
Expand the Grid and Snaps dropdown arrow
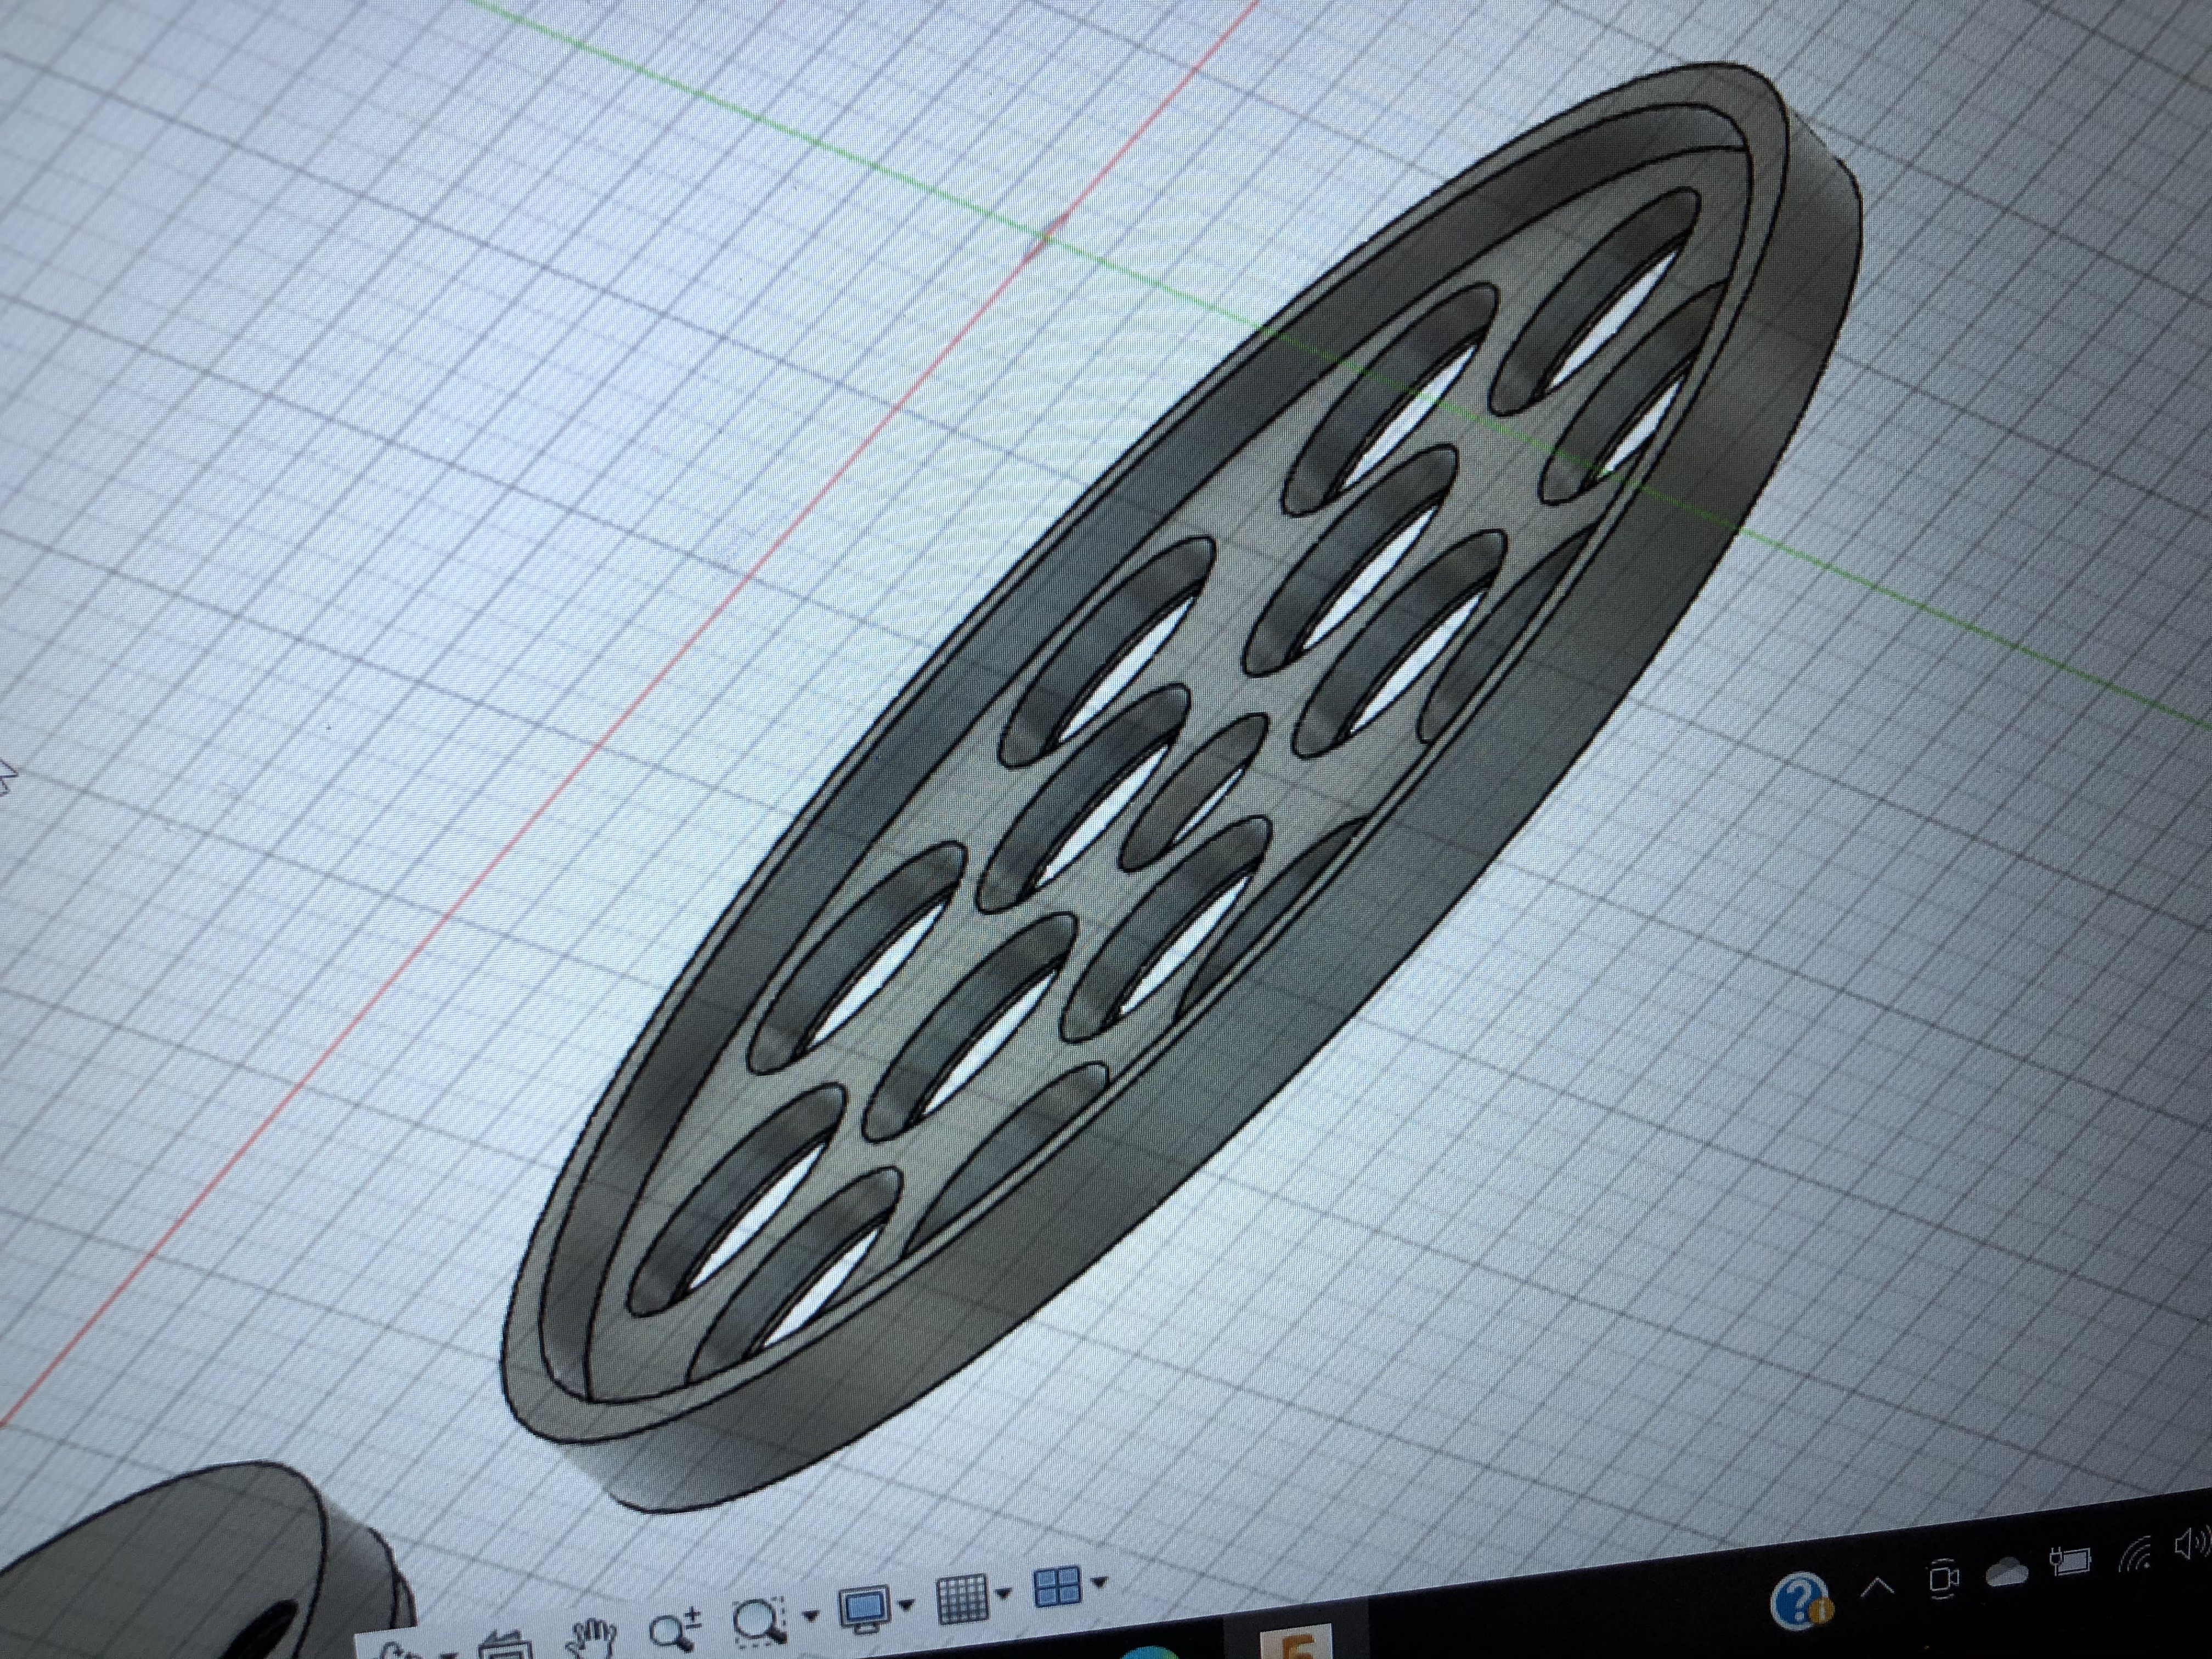1005,1594
